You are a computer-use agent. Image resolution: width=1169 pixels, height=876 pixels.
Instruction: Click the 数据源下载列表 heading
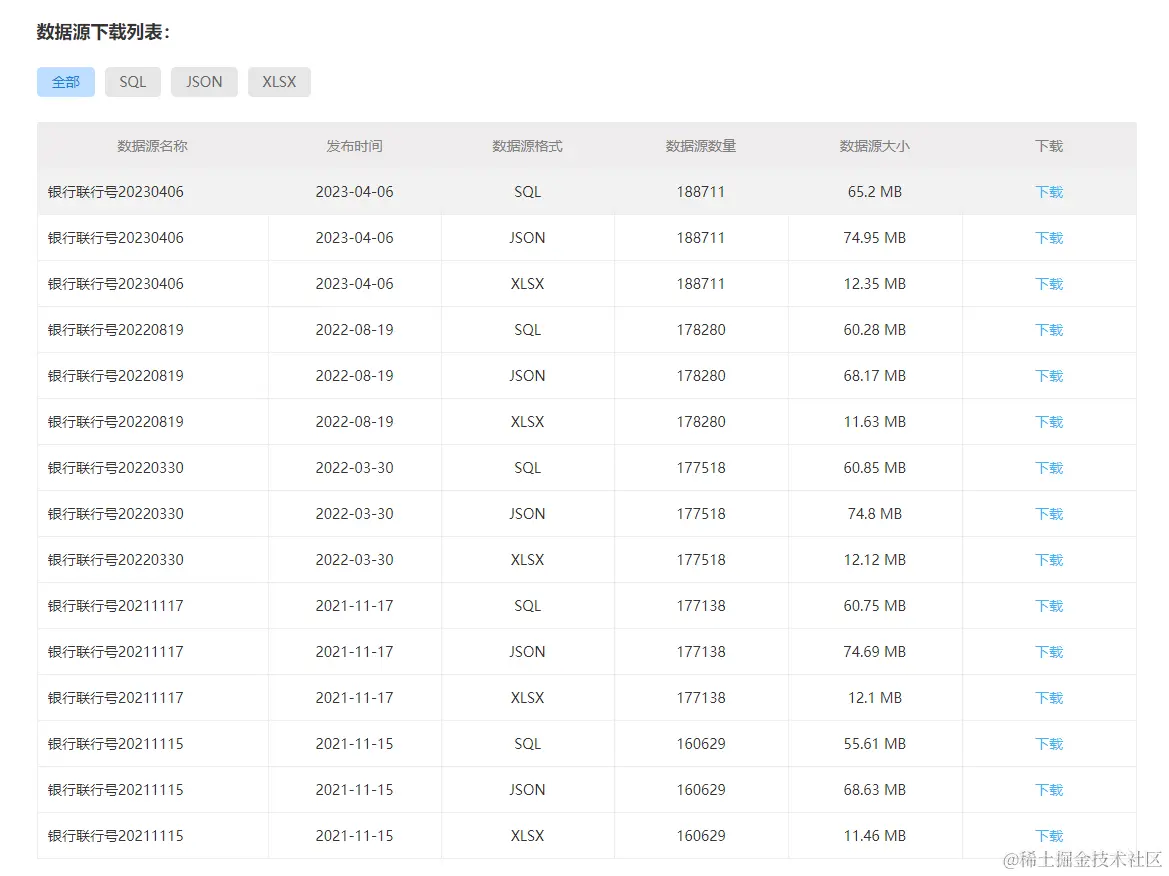click(x=103, y=32)
